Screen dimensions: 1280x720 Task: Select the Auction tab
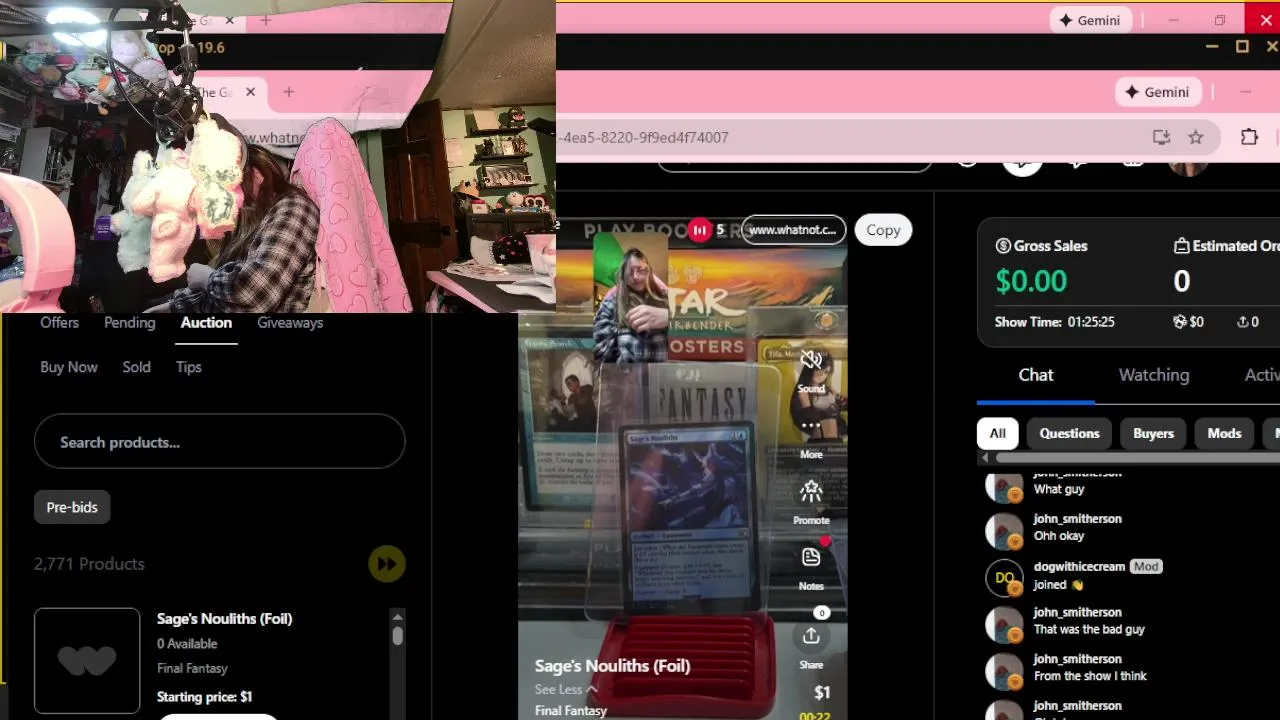[x=206, y=322]
